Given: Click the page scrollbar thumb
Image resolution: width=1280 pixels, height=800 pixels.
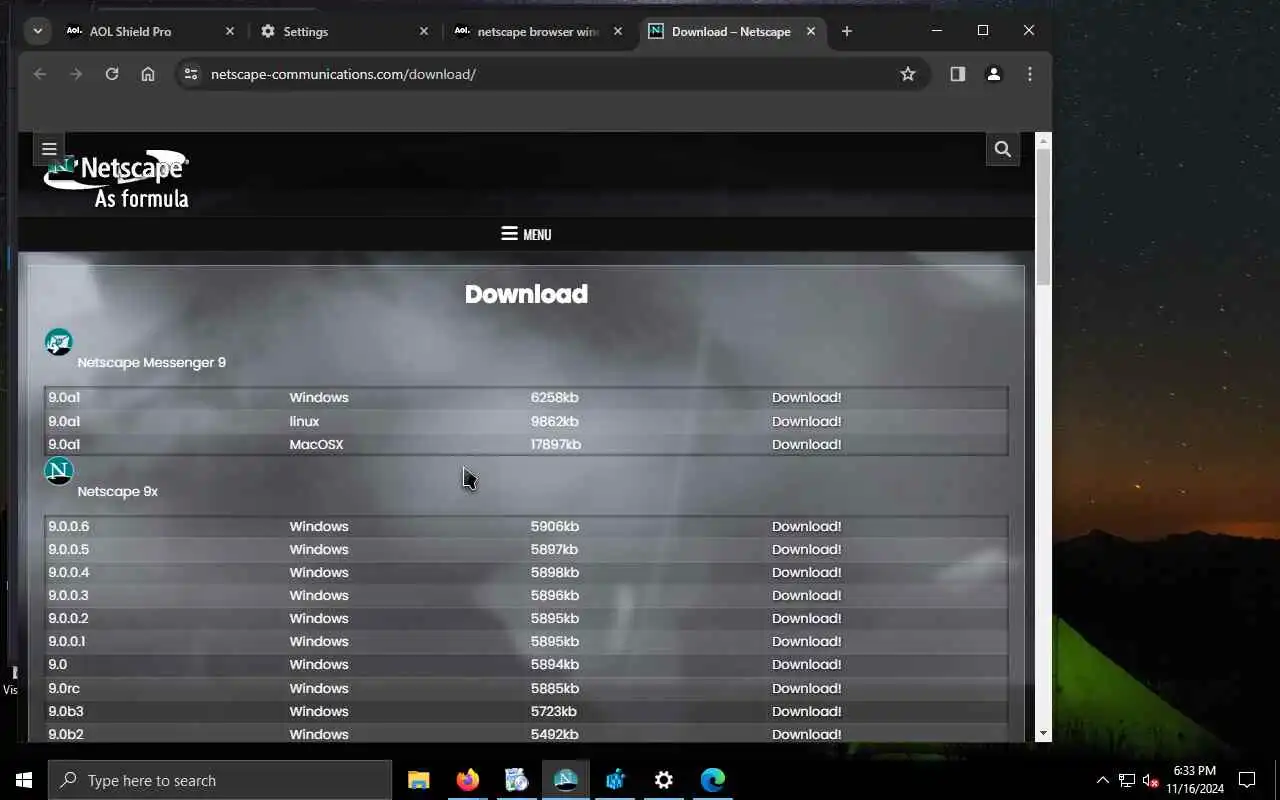Looking at the screenshot, I should point(1043,215).
